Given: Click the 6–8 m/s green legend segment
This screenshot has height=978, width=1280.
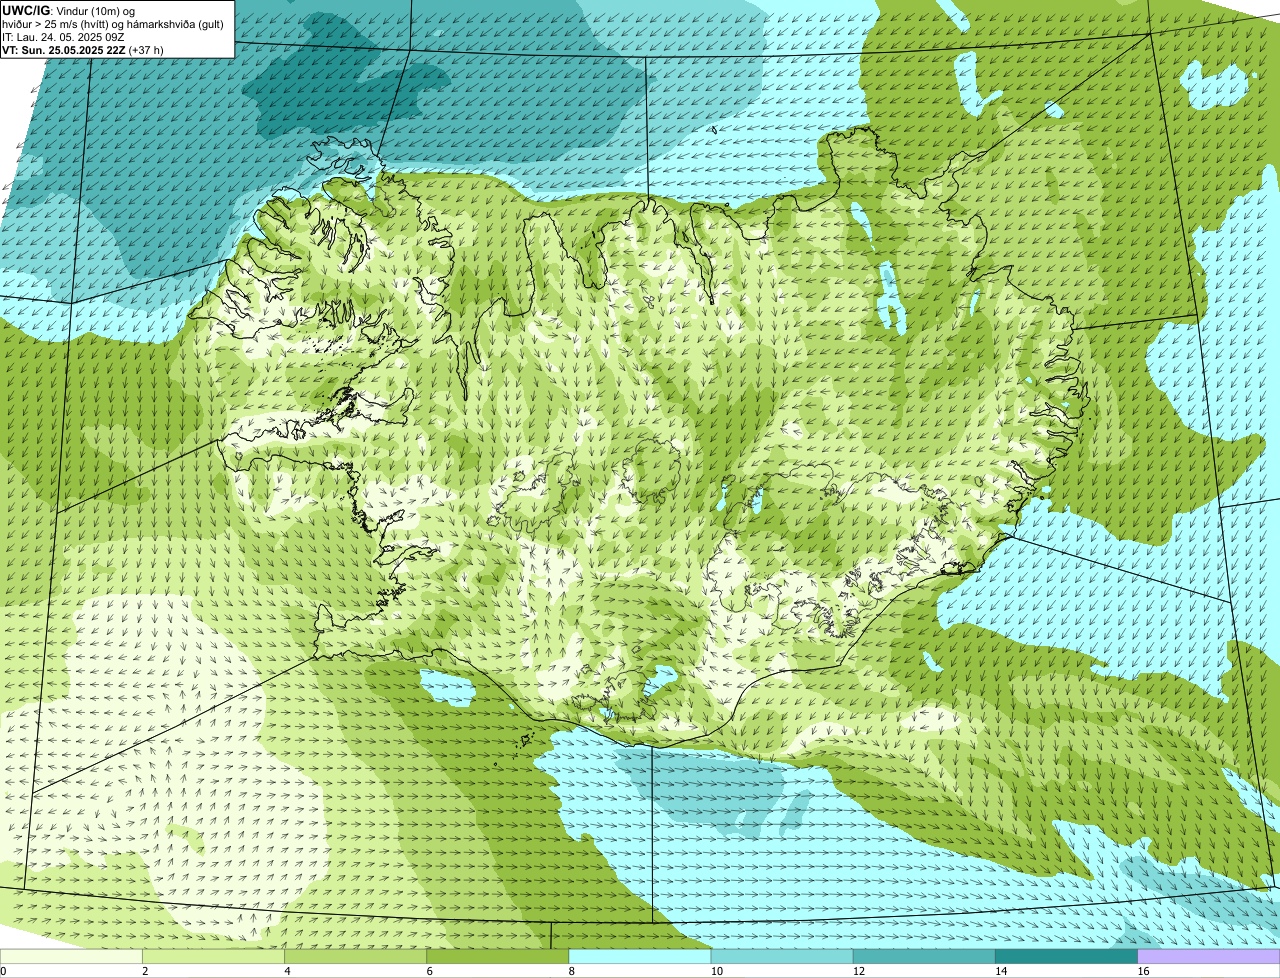Looking at the screenshot, I should (498, 957).
